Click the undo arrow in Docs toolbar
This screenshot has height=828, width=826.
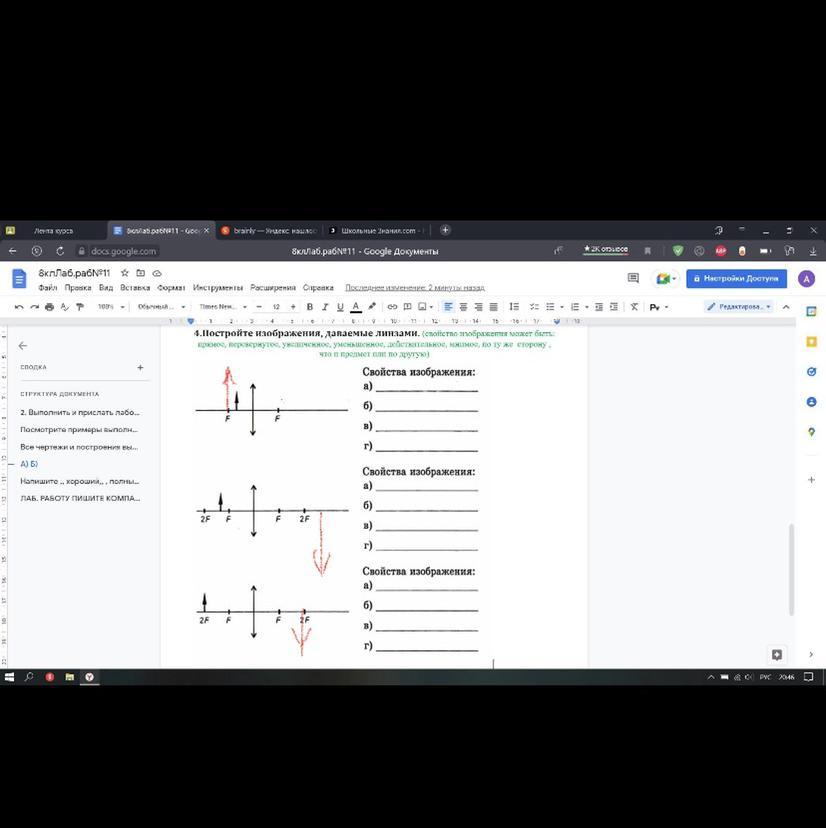19,307
